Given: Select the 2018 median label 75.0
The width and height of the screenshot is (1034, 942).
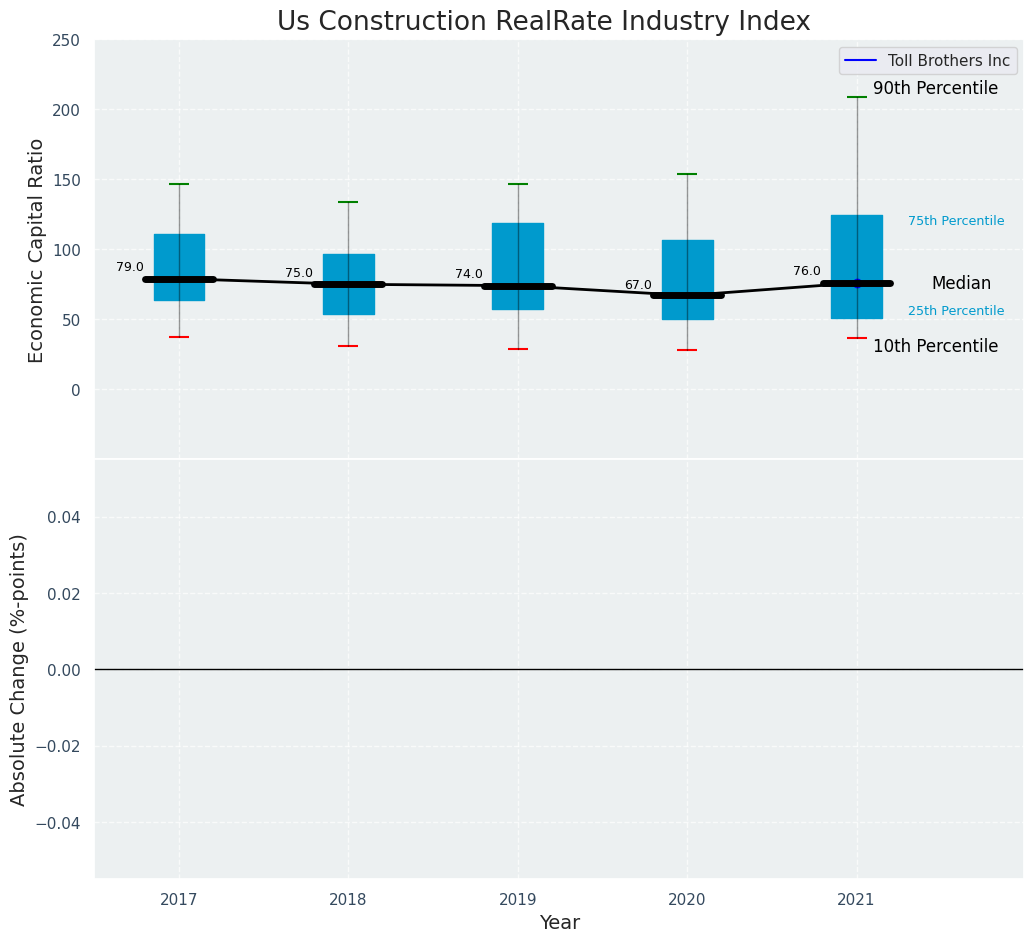Looking at the screenshot, I should [299, 273].
